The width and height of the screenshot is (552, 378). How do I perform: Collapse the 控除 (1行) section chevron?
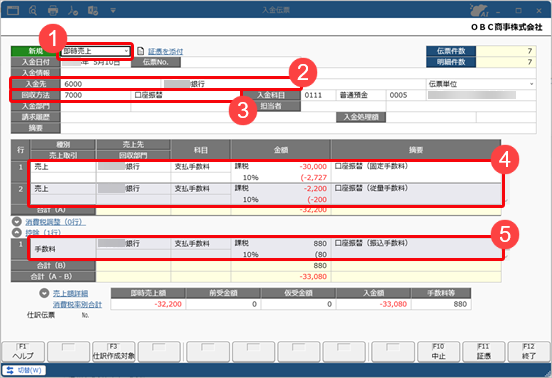coord(17,232)
